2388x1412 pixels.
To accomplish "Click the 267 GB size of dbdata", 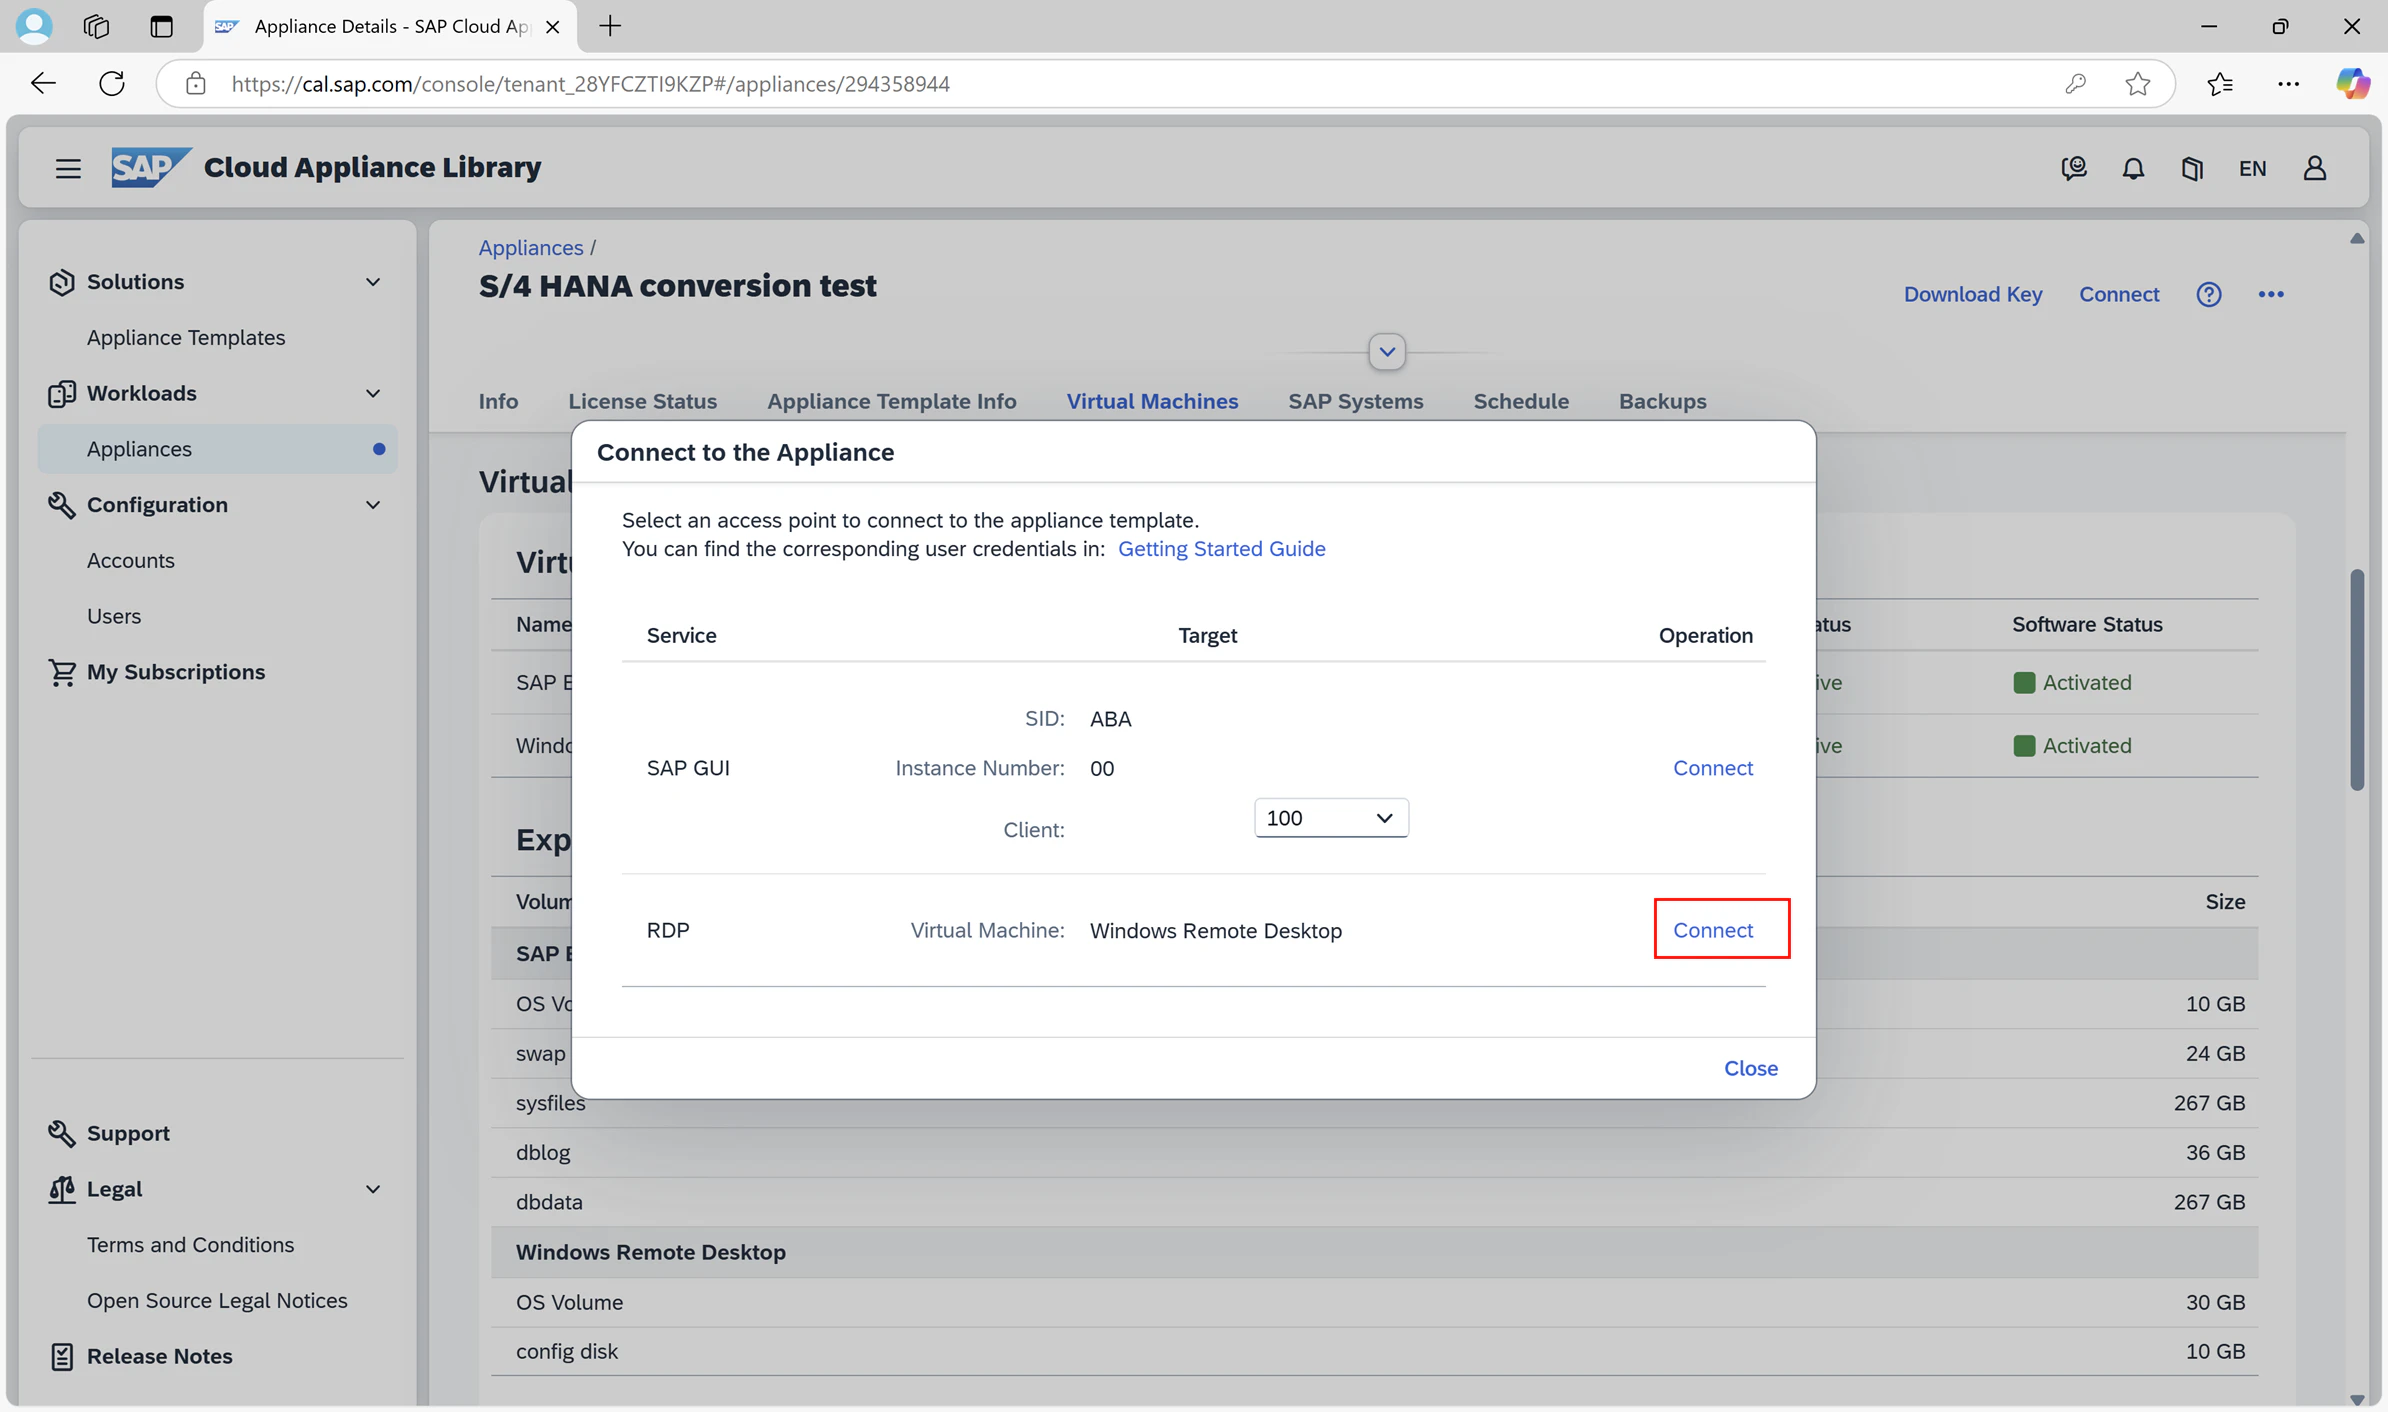I will point(2209,1202).
